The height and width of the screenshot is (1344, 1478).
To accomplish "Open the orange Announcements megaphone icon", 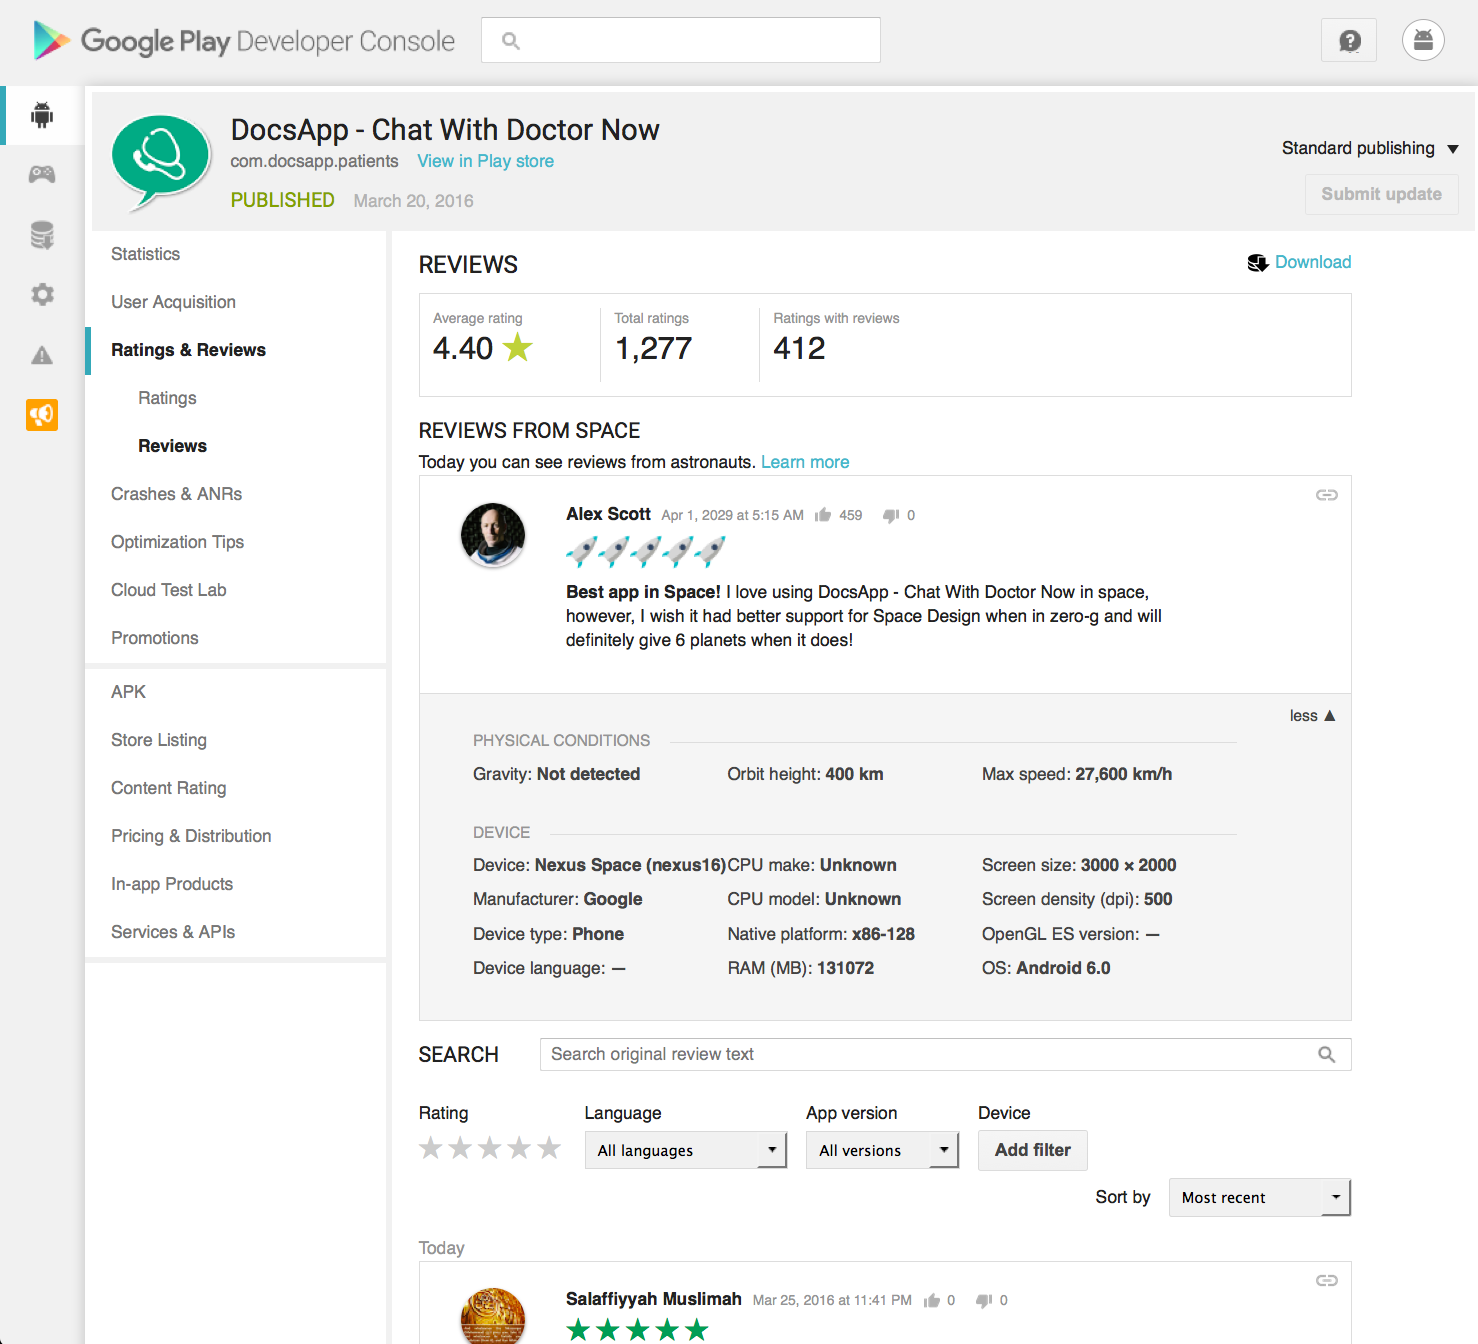I will click(x=42, y=415).
